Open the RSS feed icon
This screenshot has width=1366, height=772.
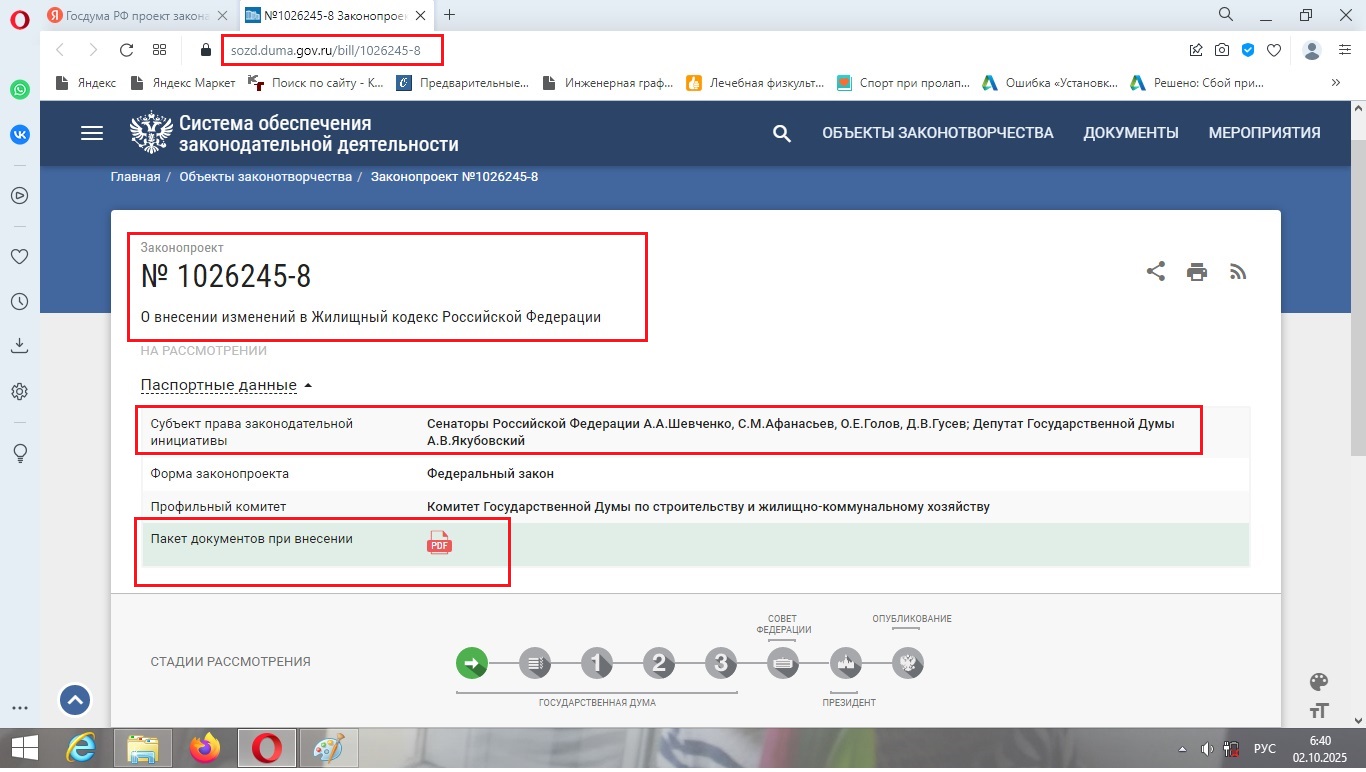tap(1238, 272)
